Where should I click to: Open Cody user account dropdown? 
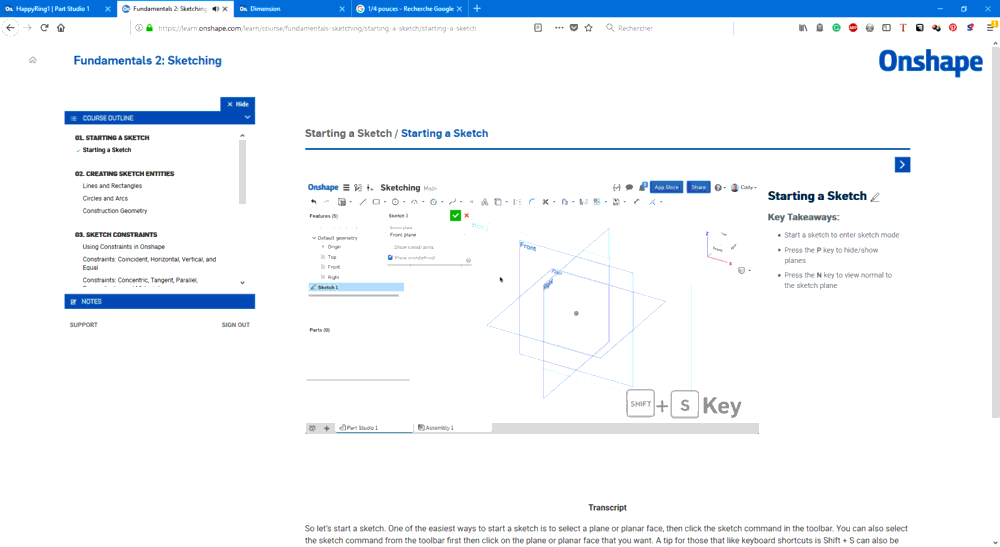point(744,187)
